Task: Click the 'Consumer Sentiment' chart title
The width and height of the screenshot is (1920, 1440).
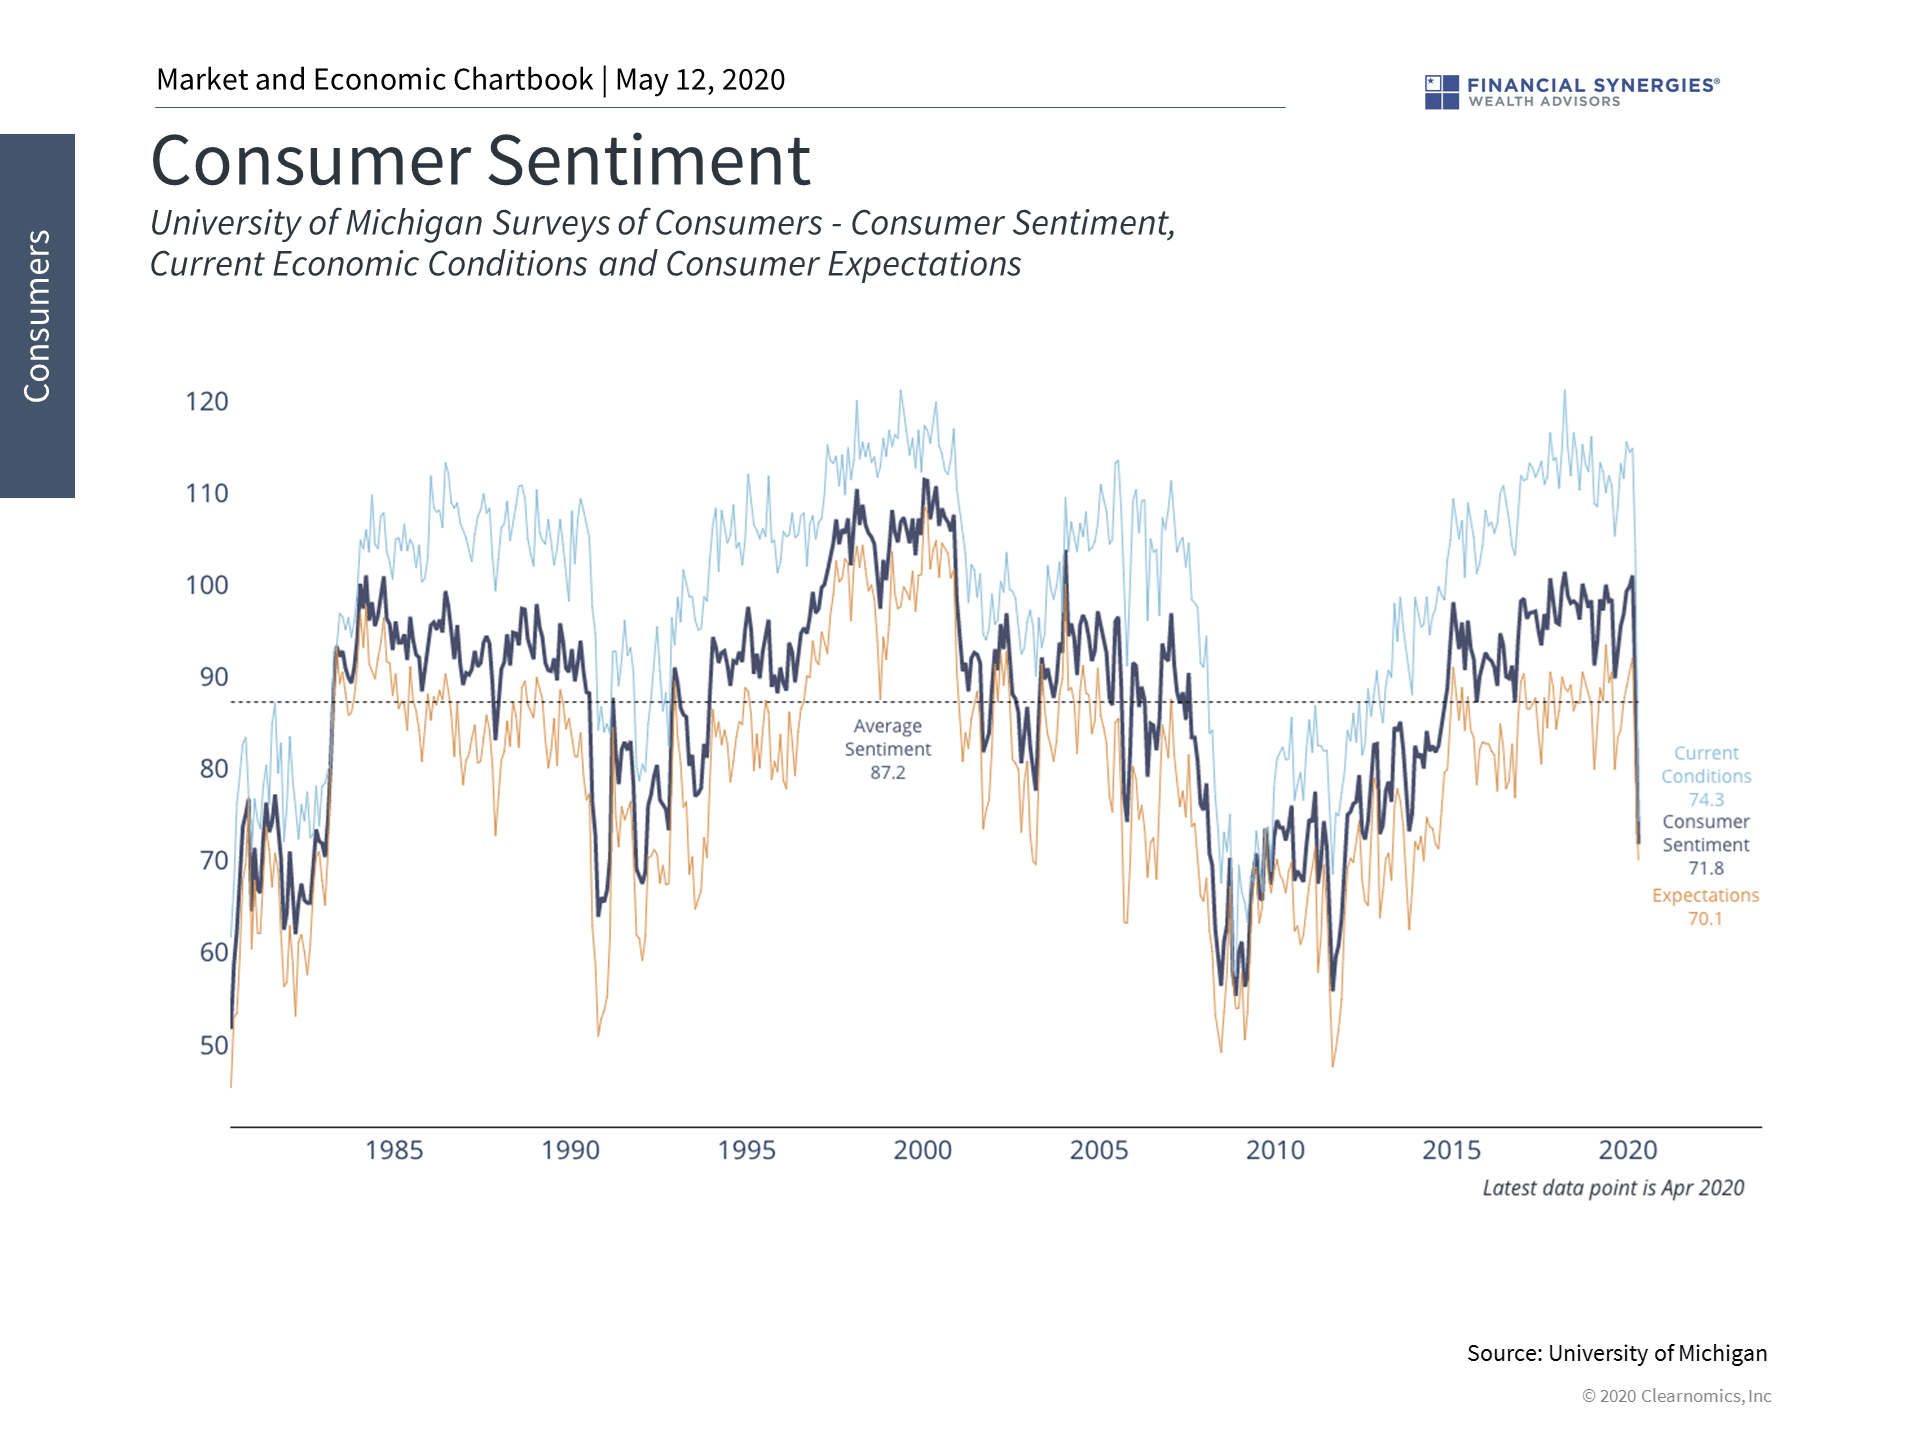Action: tap(480, 160)
